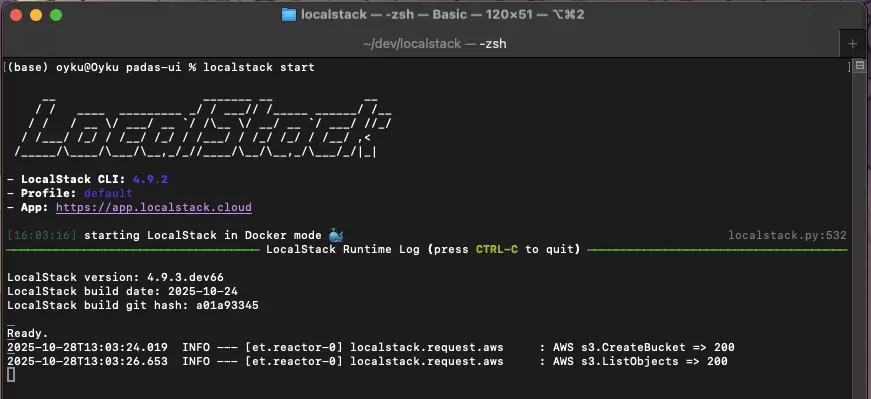Click the yellow minimize window button
Image resolution: width=871 pixels, height=399 pixels.
click(x=36, y=15)
